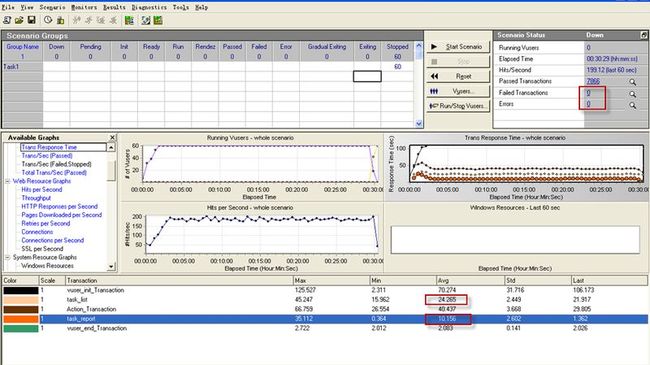The width and height of the screenshot is (650, 365).
Task: Click the magnifier beside Failed Transactions
Action: [632, 94]
